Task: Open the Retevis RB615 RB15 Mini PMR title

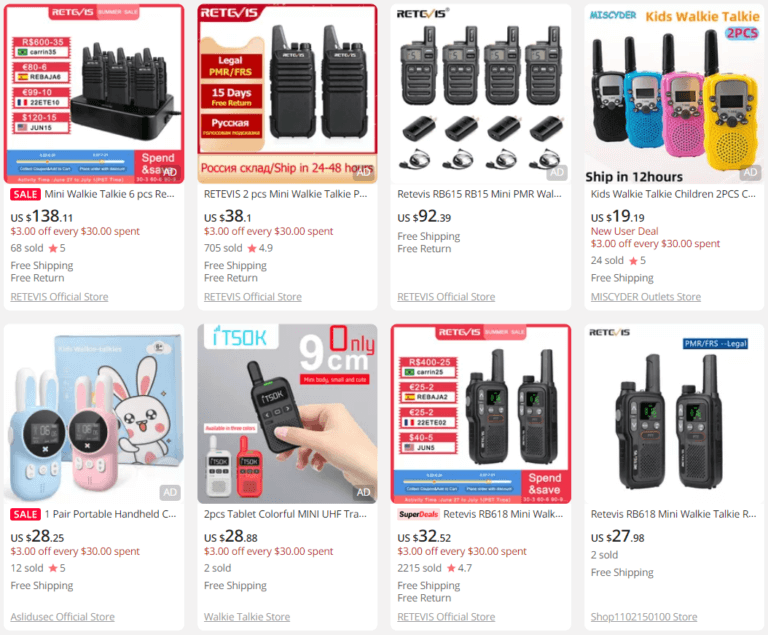Action: point(480,195)
